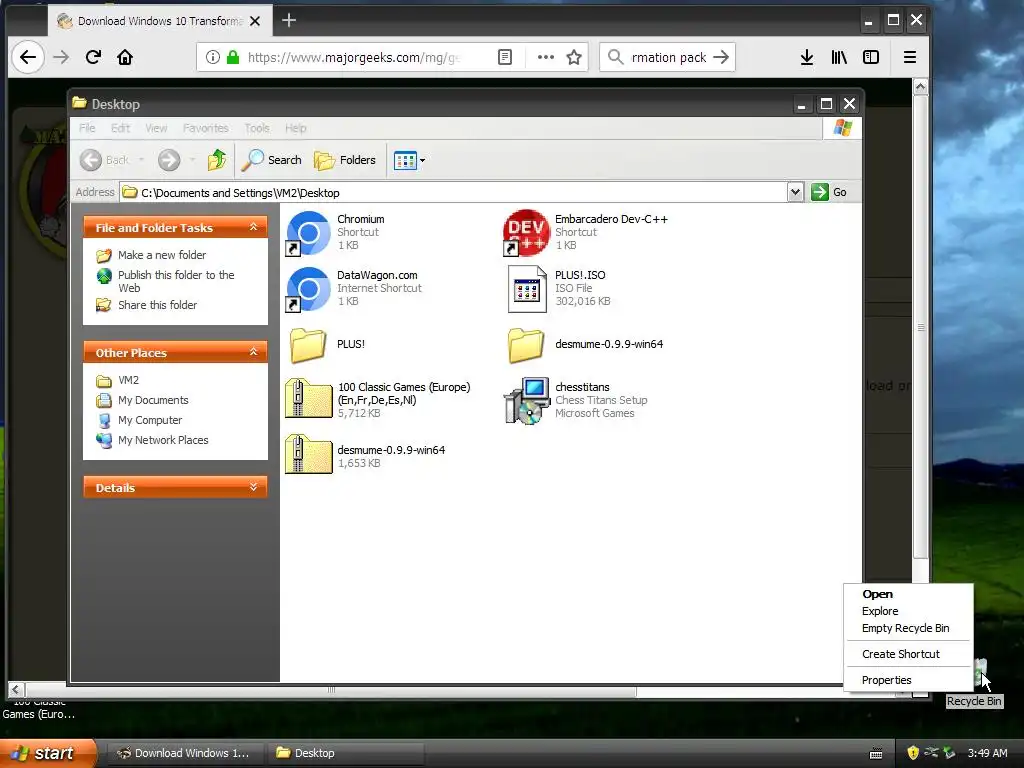Open Search in Explorer toolbar

[x=272, y=160]
